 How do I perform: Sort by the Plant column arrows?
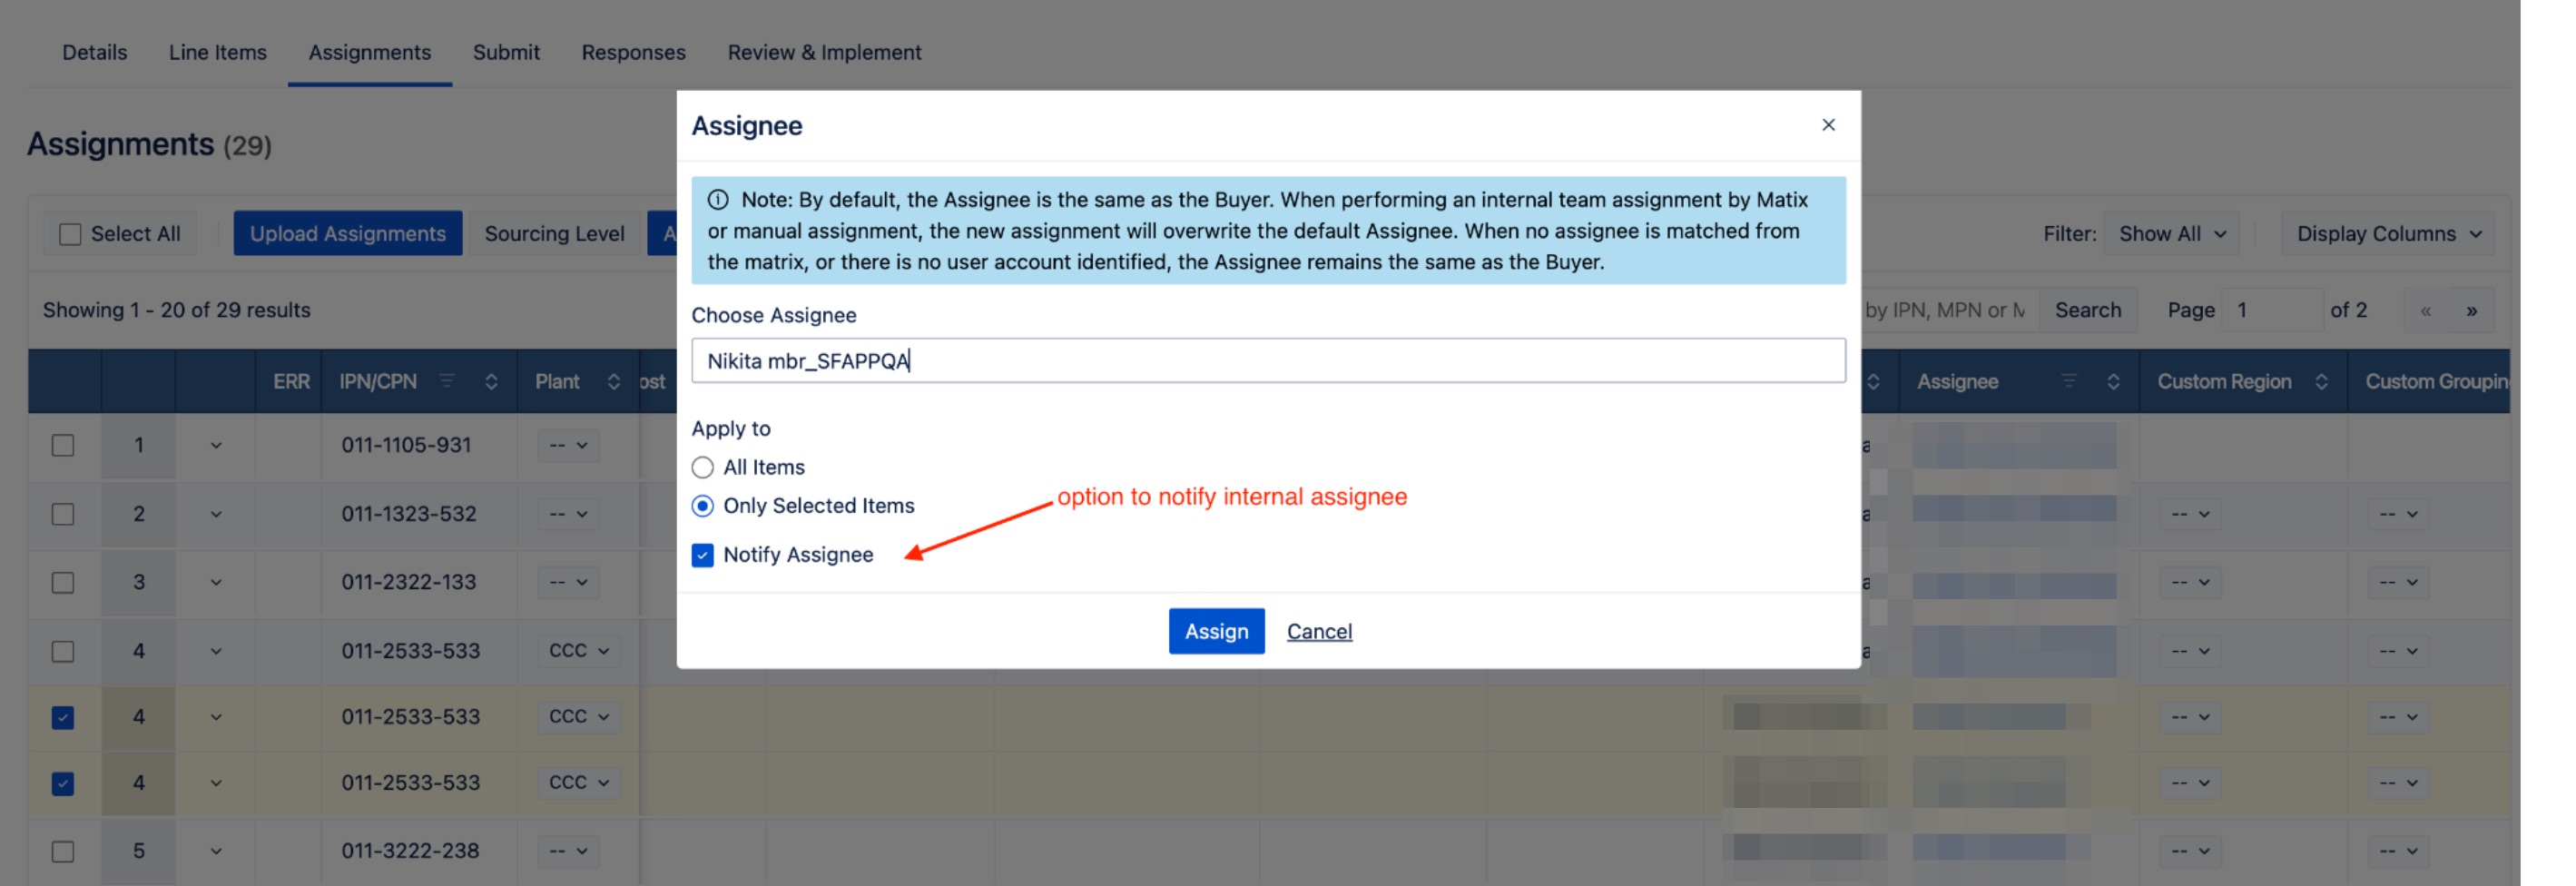point(614,381)
